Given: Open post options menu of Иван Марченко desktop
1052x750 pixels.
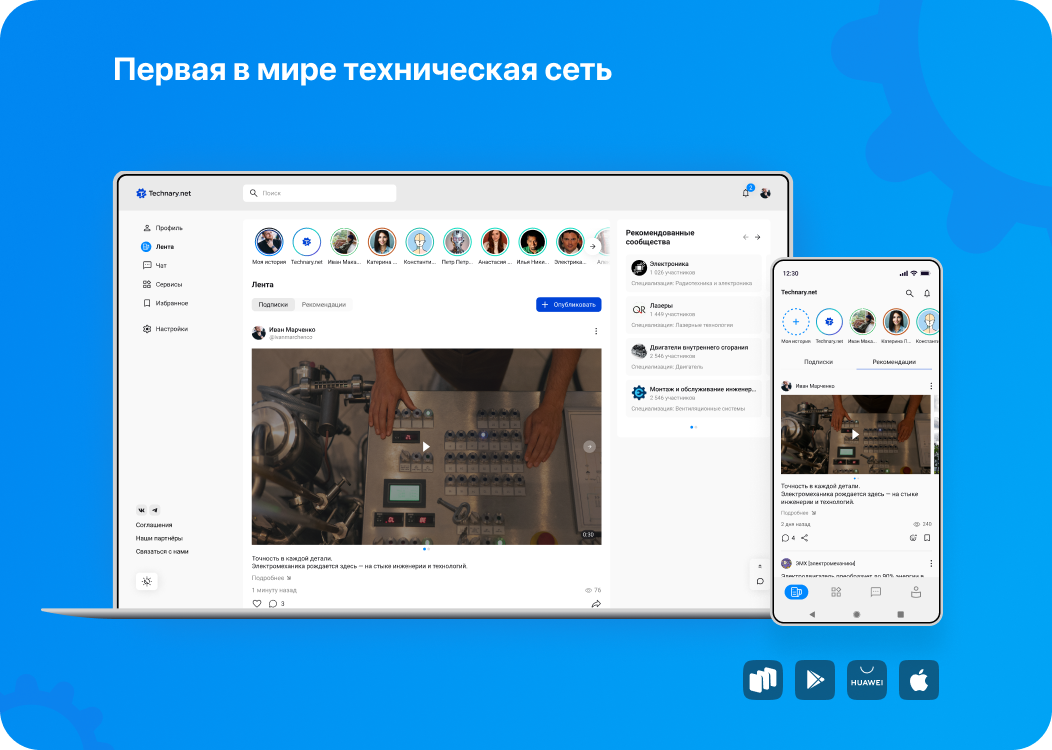Looking at the screenshot, I should (x=596, y=331).
